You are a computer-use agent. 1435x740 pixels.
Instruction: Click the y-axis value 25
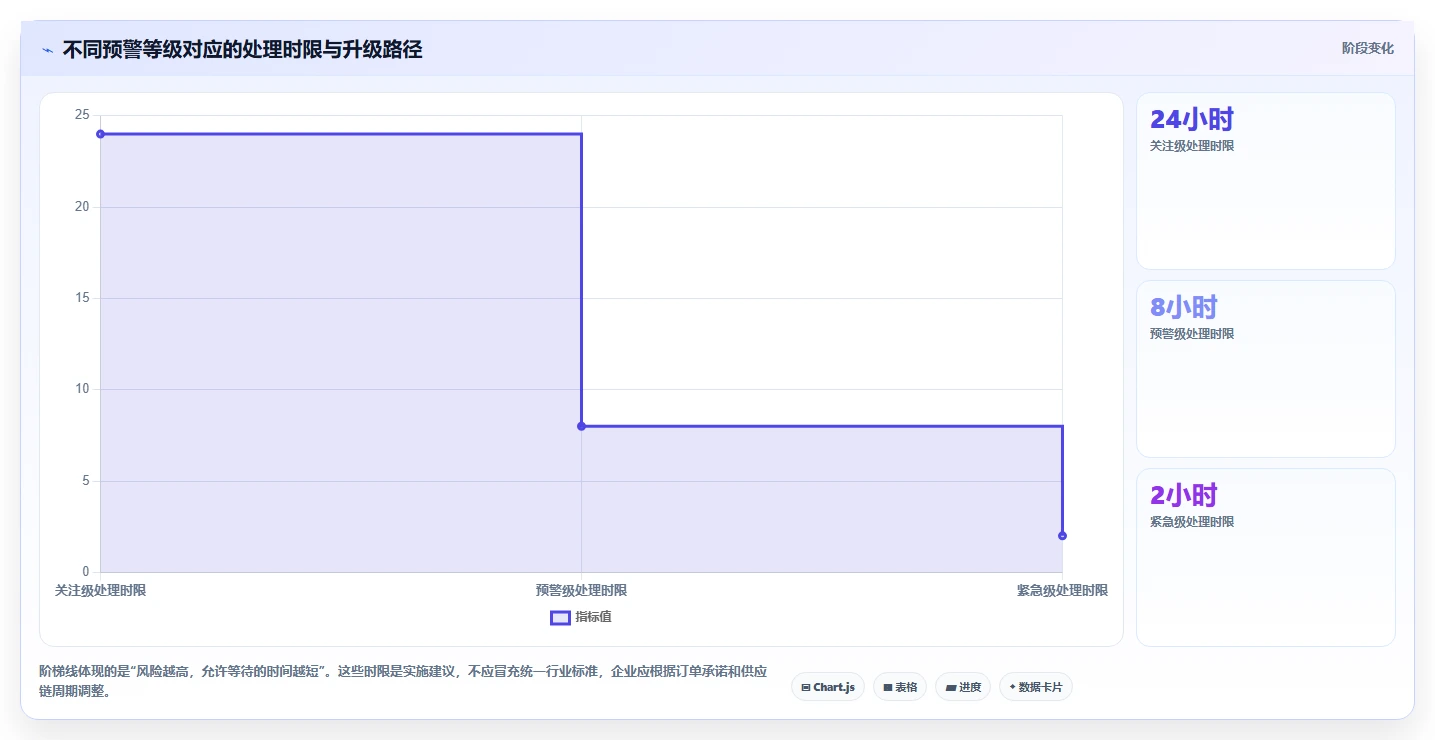click(82, 115)
